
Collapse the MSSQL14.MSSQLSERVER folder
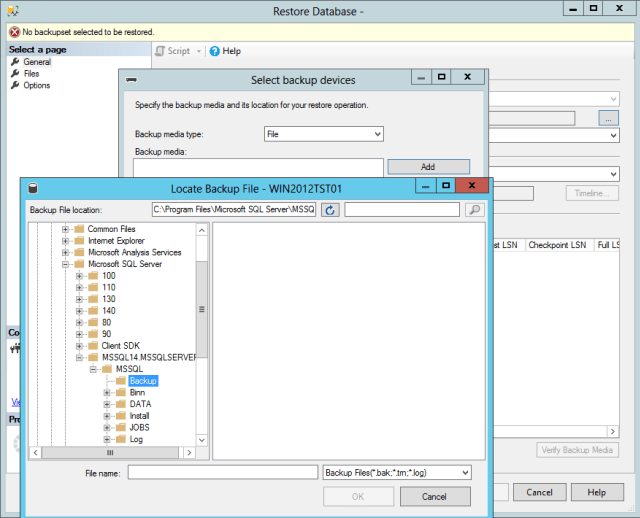[79, 358]
